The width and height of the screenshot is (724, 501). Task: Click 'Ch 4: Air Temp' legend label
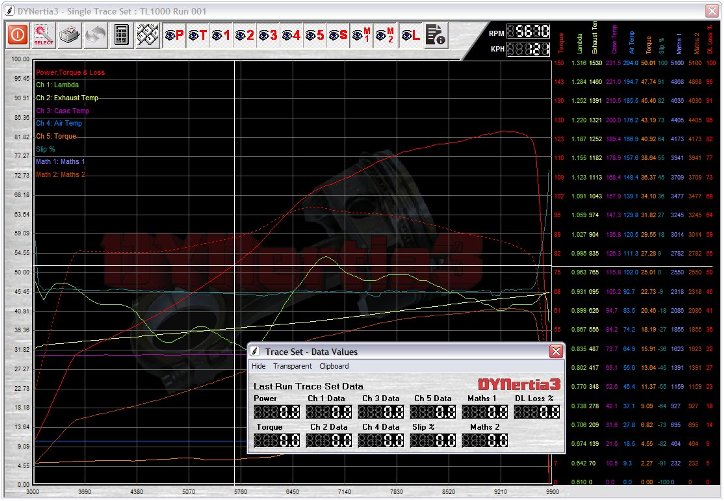pos(59,123)
